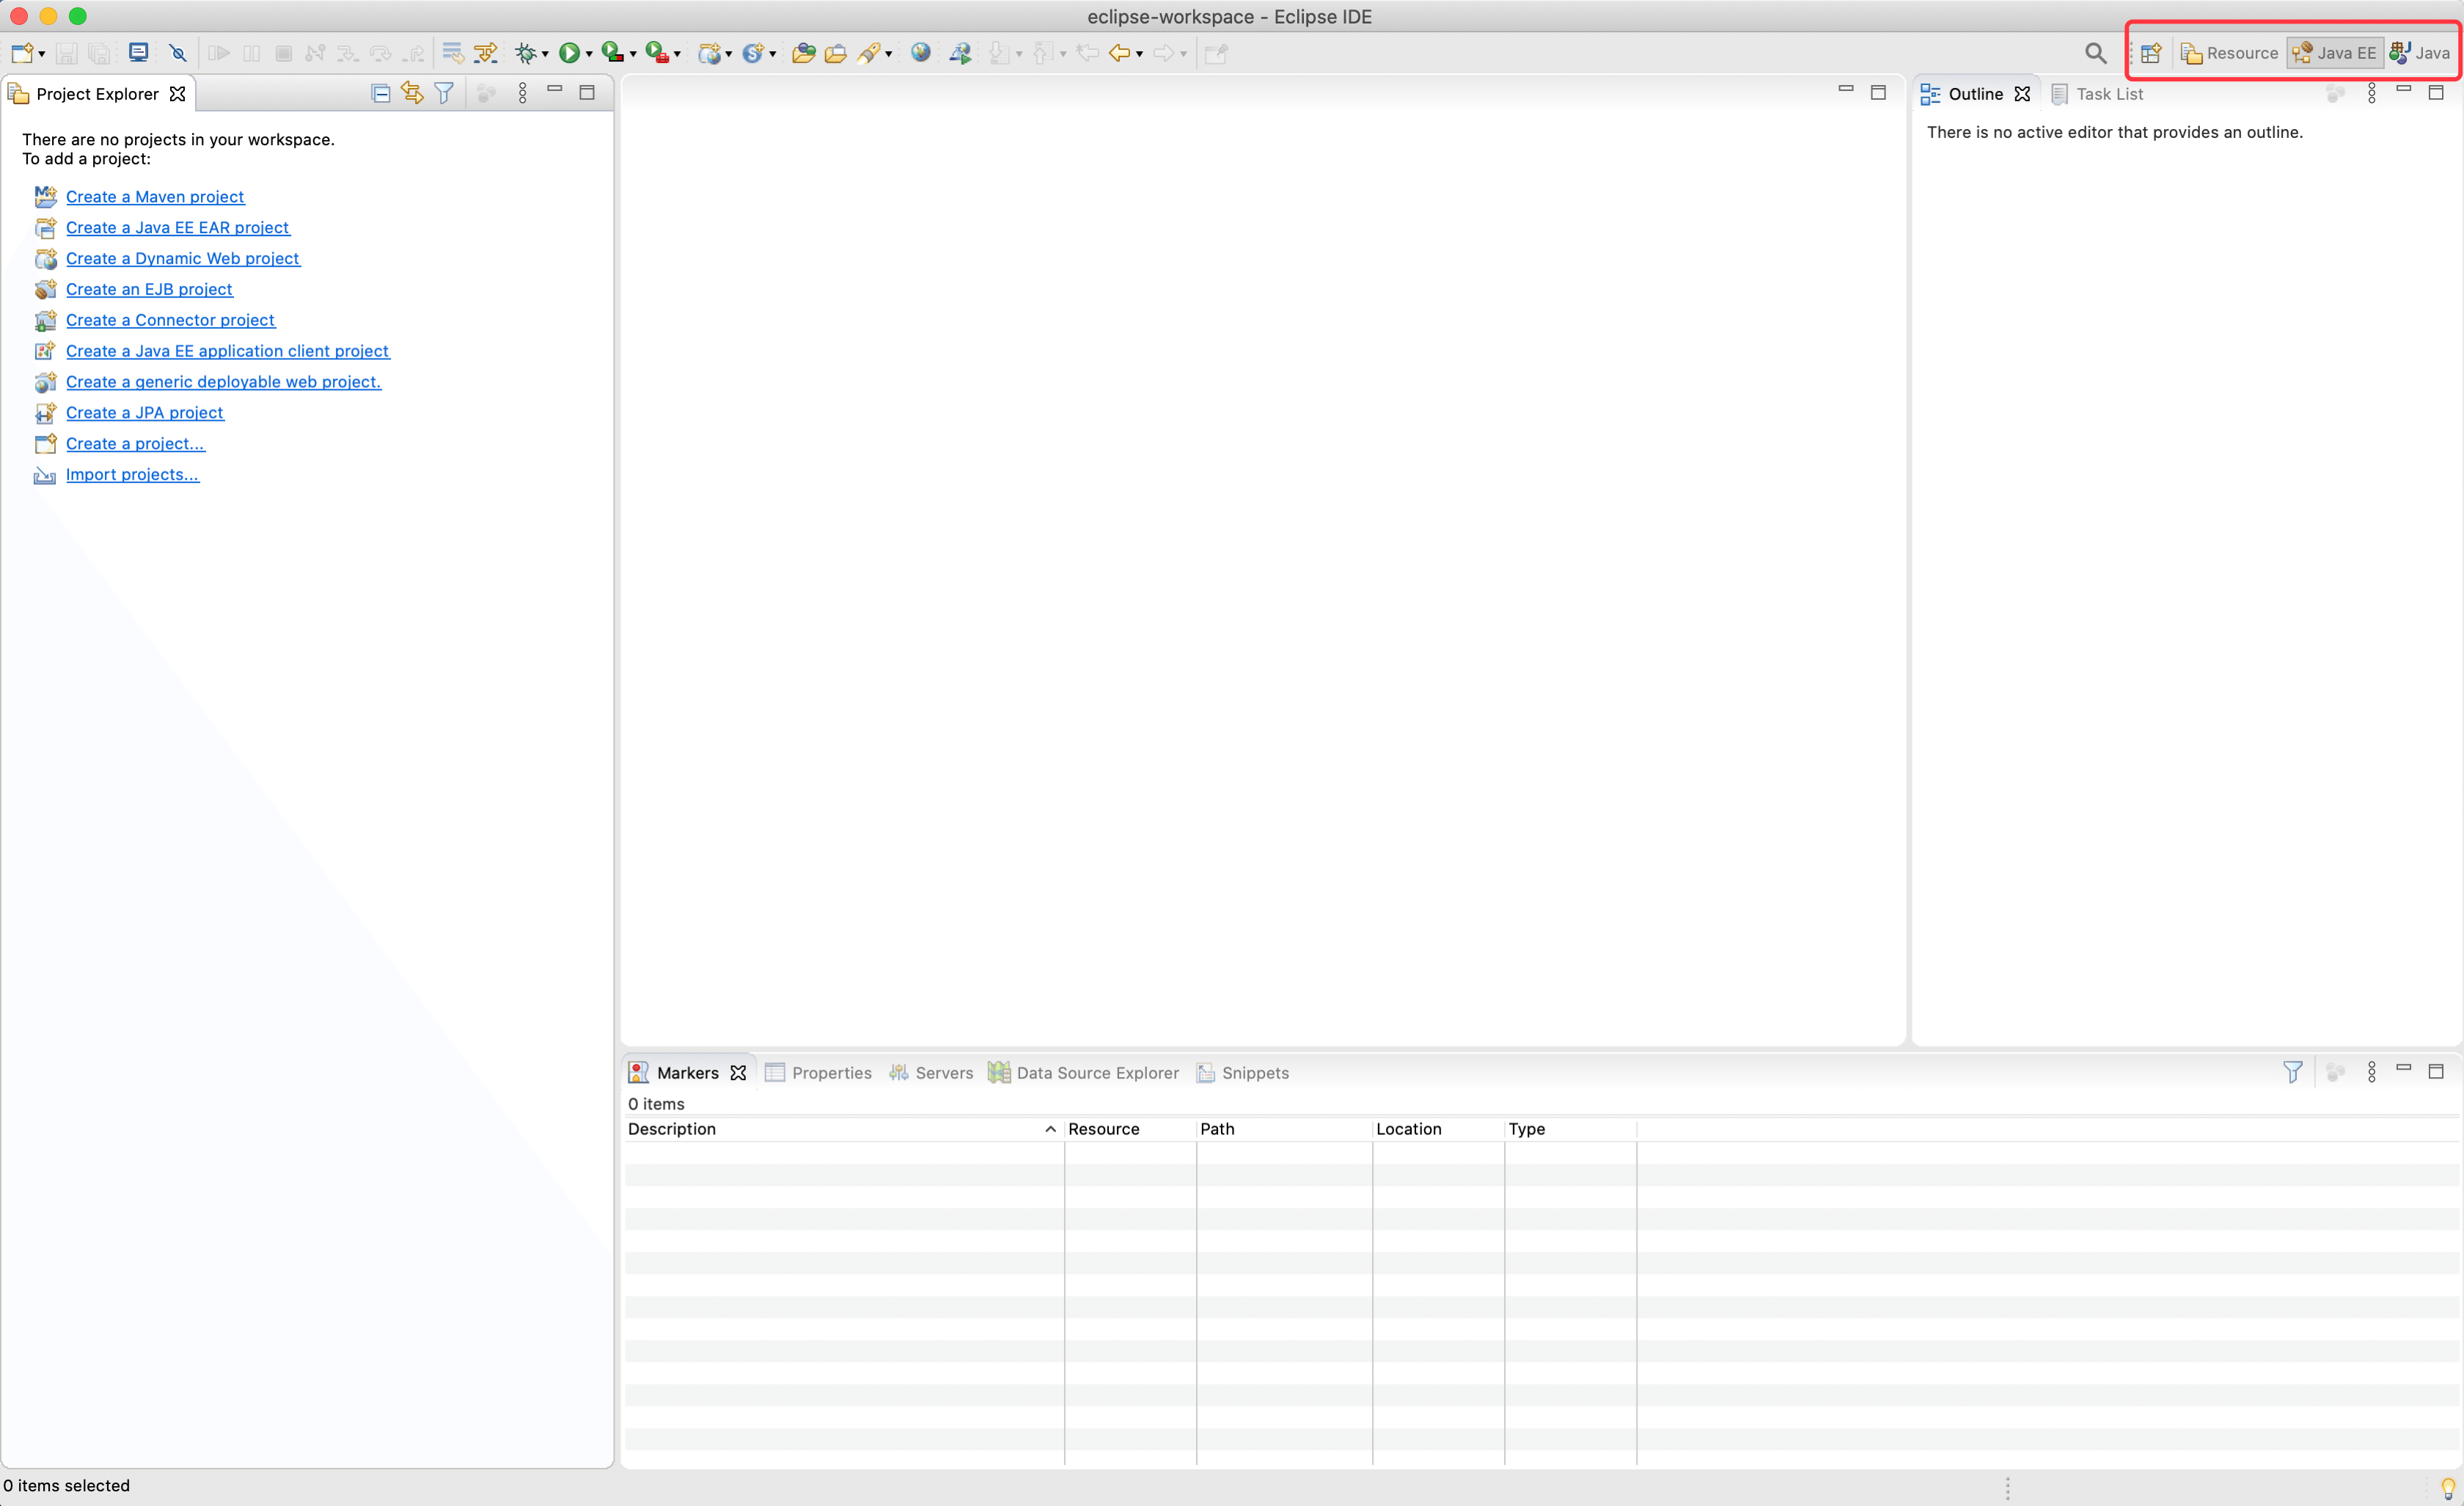Expand the Search flashlight dropdown arrow

click(888, 54)
